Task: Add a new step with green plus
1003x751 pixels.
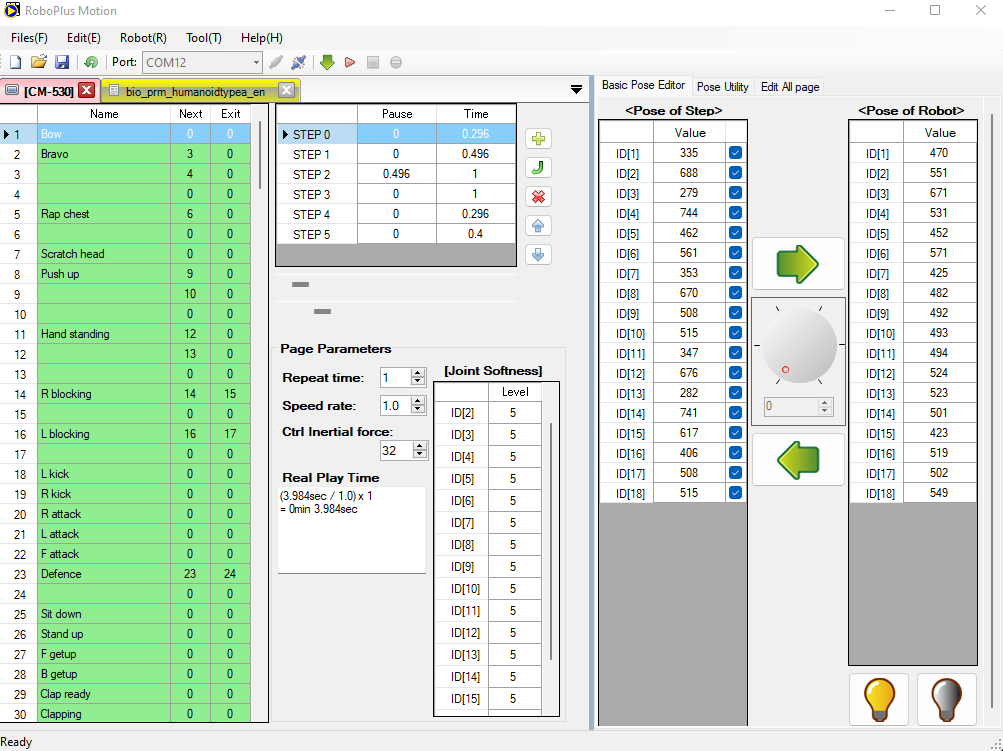Action: click(538, 139)
